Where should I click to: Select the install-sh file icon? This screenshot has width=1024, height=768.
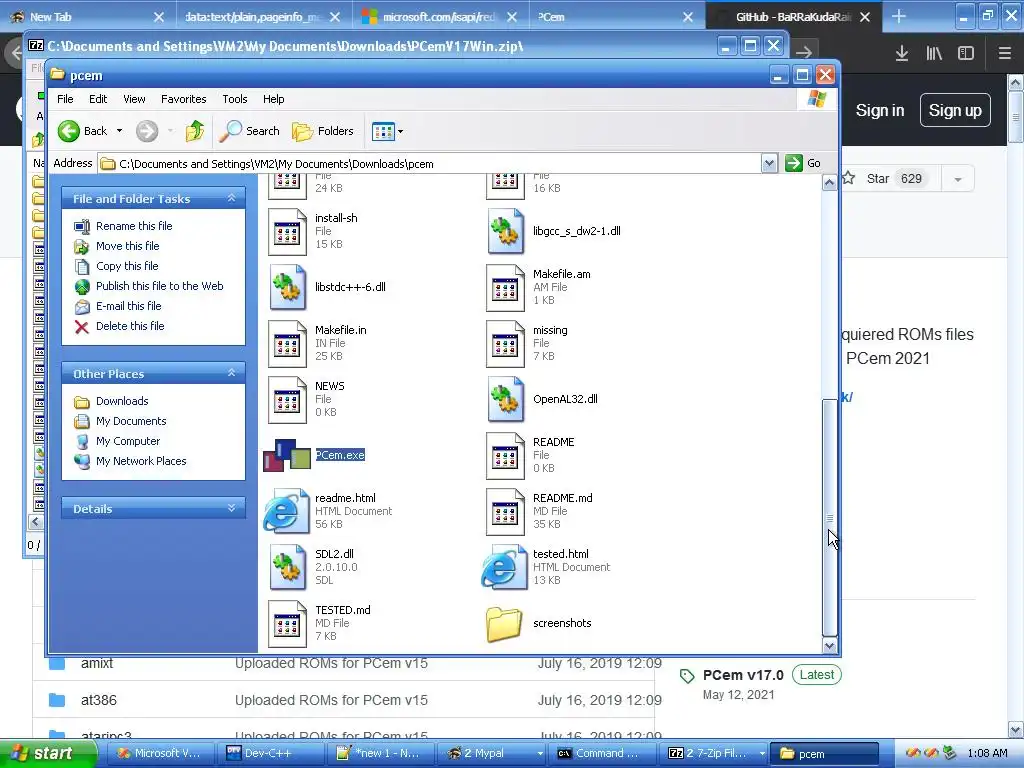287,231
